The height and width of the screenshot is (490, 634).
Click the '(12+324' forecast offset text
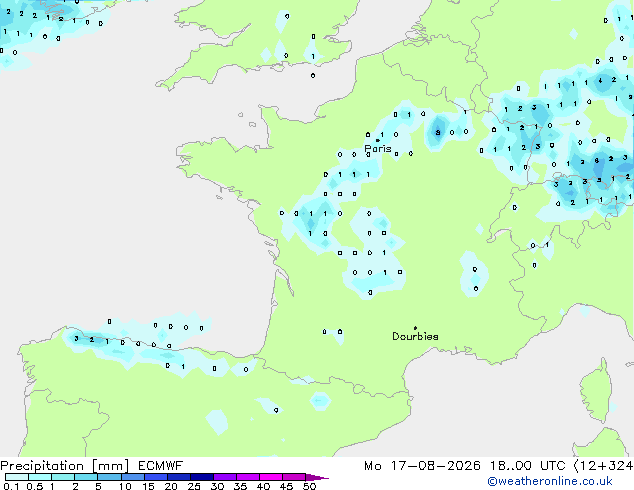click(x=604, y=466)
